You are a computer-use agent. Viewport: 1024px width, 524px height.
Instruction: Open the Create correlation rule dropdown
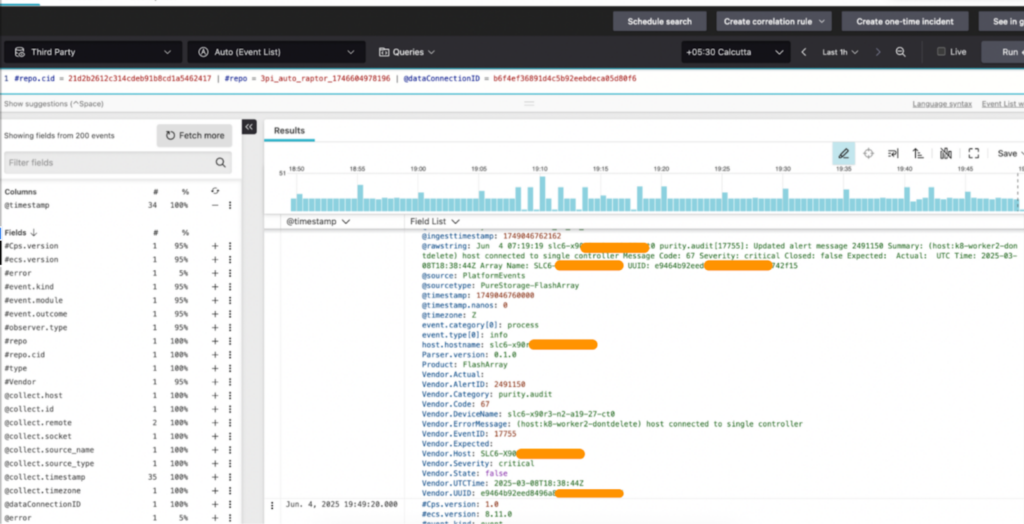pos(774,22)
